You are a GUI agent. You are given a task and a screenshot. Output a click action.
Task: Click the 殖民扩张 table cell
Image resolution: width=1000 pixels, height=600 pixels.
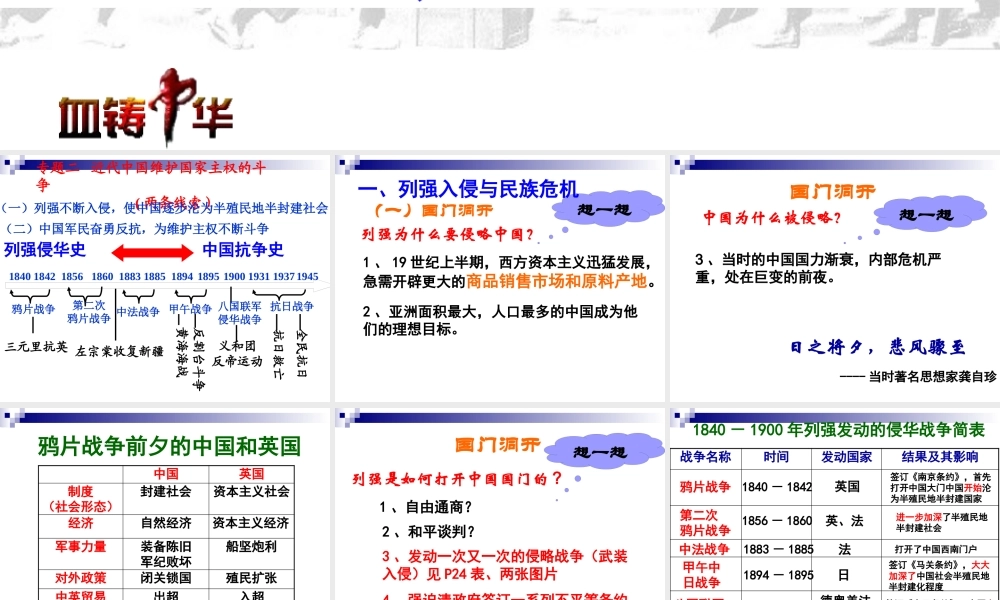coord(251,578)
